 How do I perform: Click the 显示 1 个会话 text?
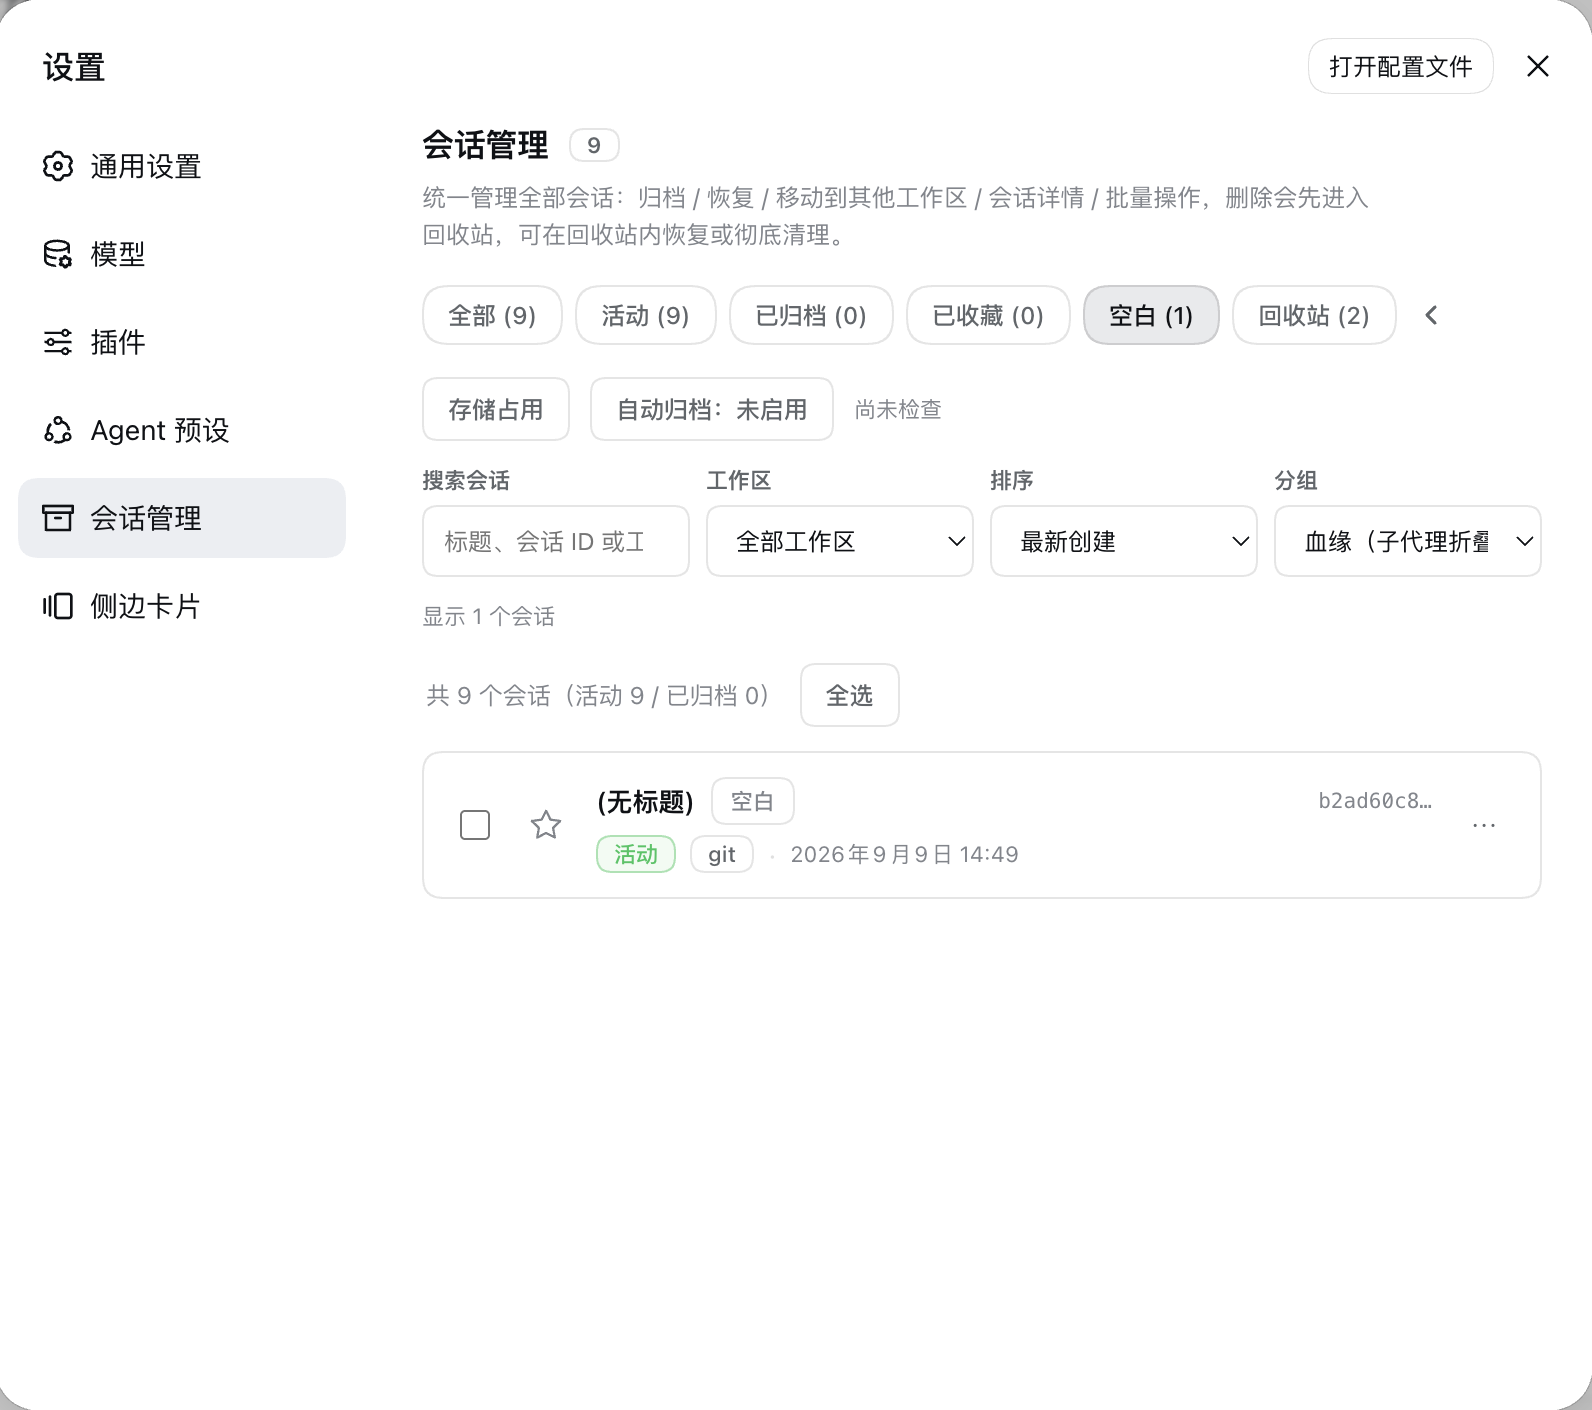489,616
